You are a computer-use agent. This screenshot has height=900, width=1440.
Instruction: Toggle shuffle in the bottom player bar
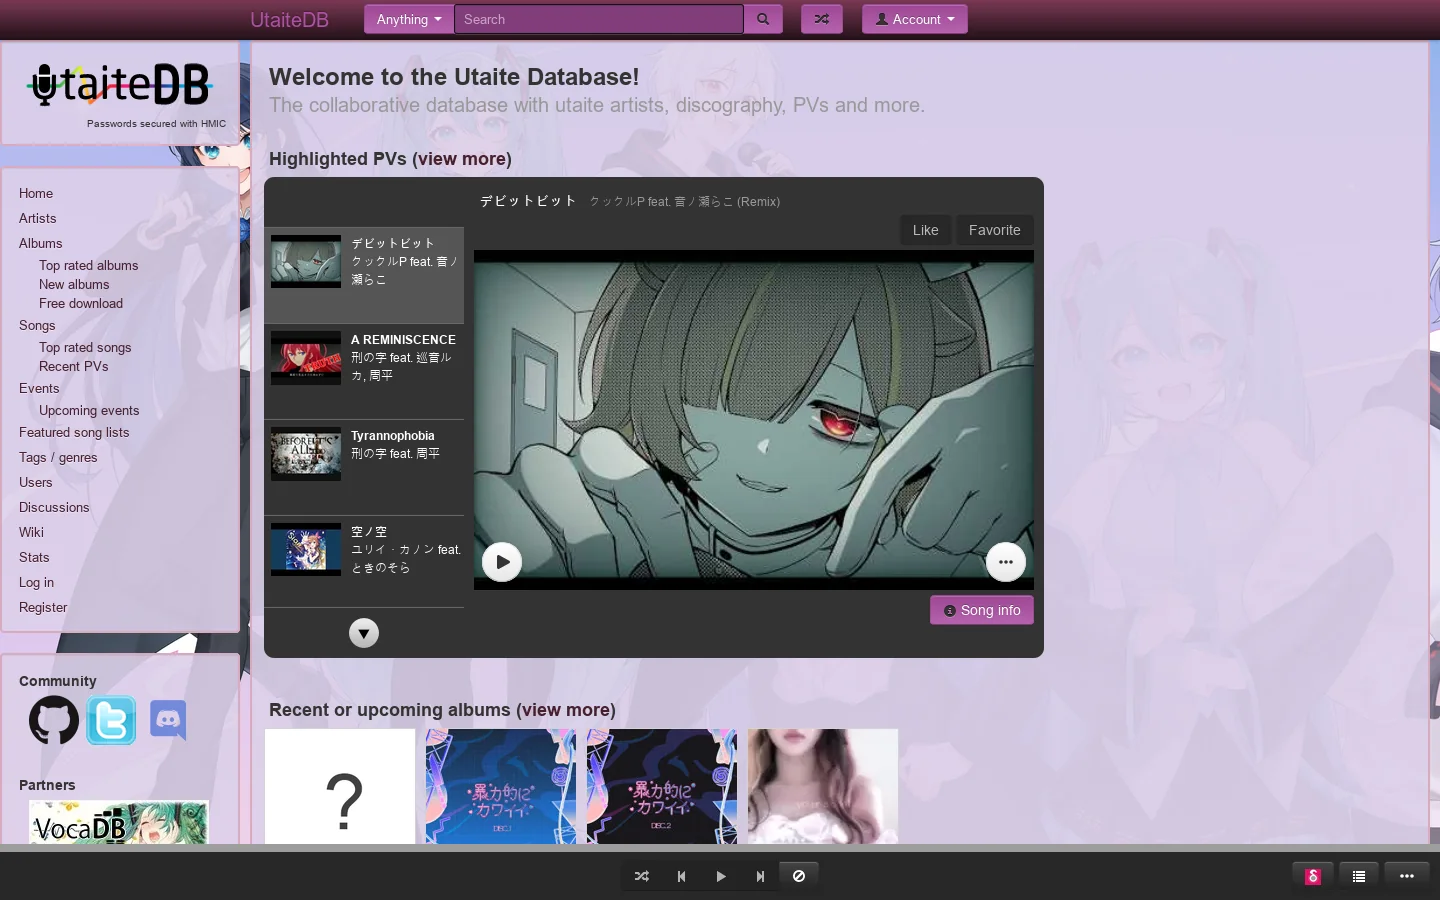(642, 876)
